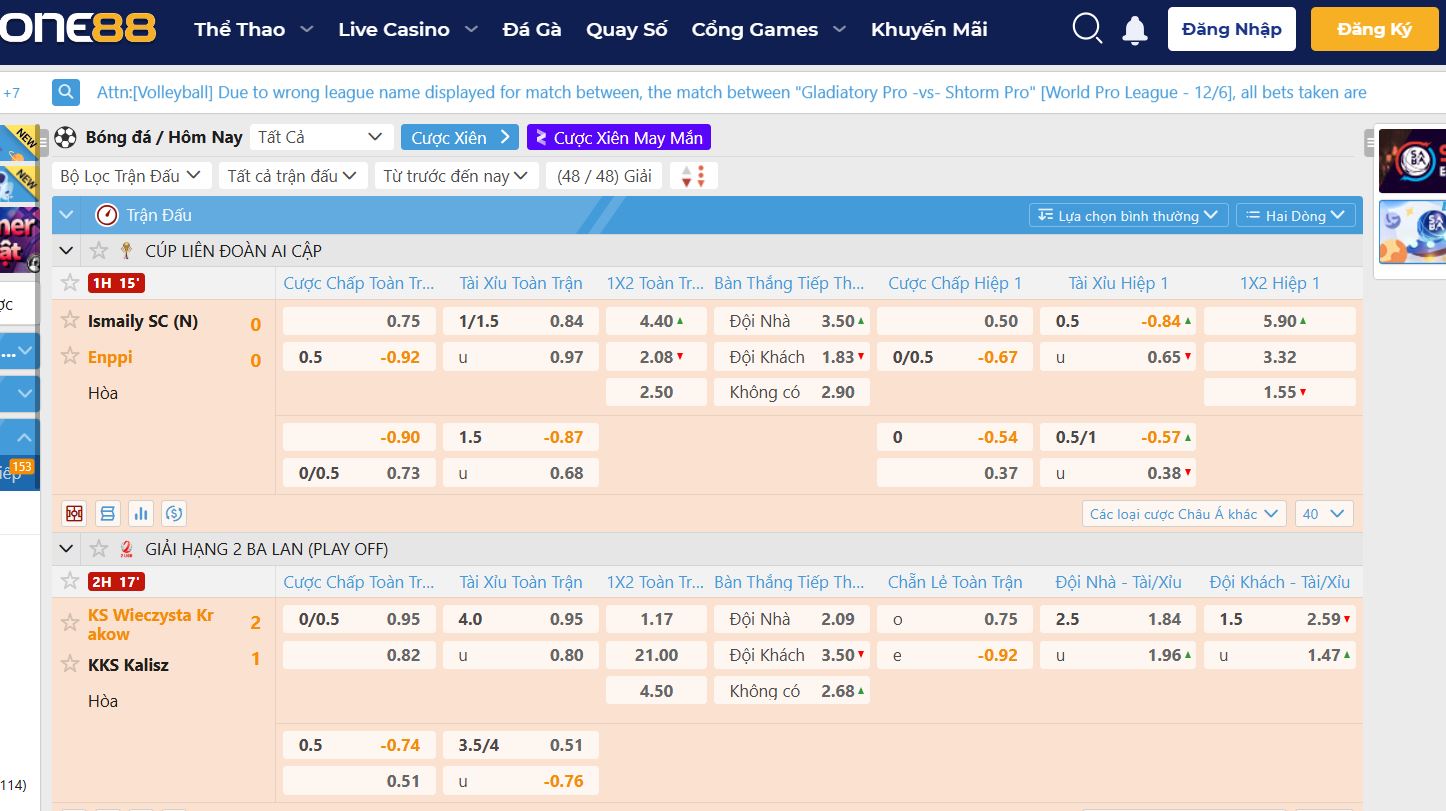The width and height of the screenshot is (1446, 811).
Task: Click the soccer ball icon beside Bóng đá
Action: pos(66,137)
